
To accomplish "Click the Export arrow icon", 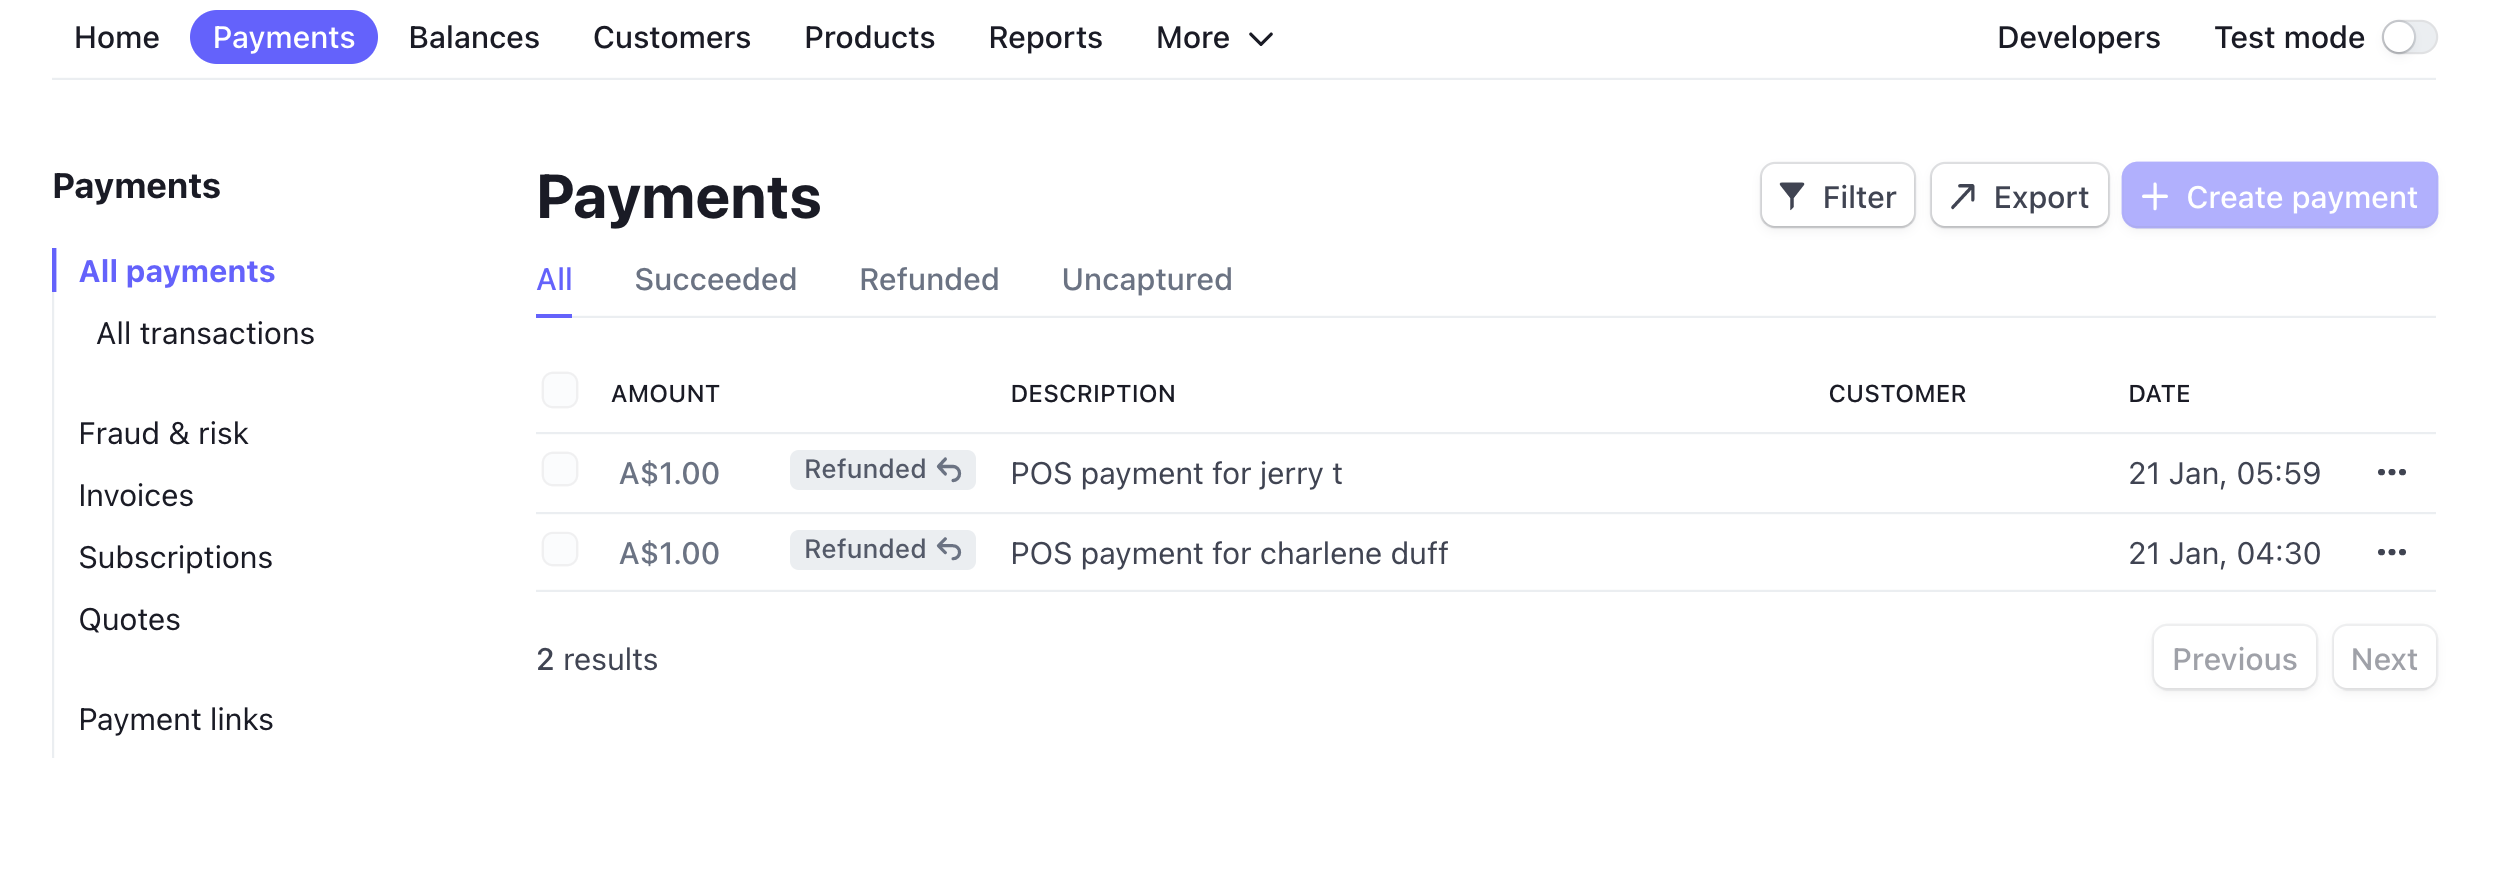I will pos(1963,196).
